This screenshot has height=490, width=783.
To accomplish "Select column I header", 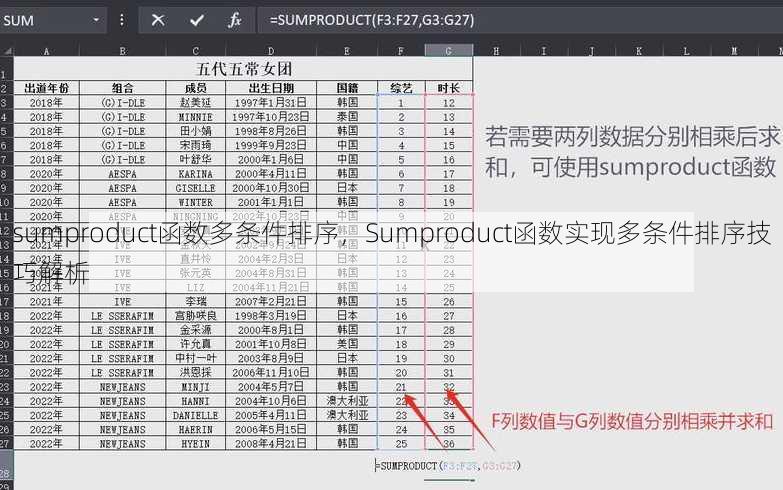I will [544, 51].
